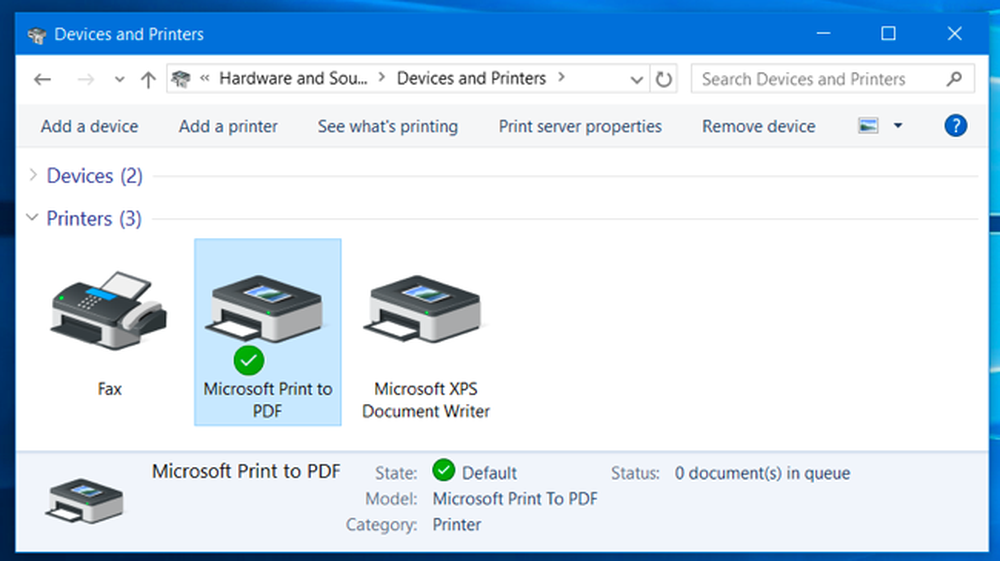1000x561 pixels.
Task: Minimize the Devices and Printers window
Action: click(823, 33)
